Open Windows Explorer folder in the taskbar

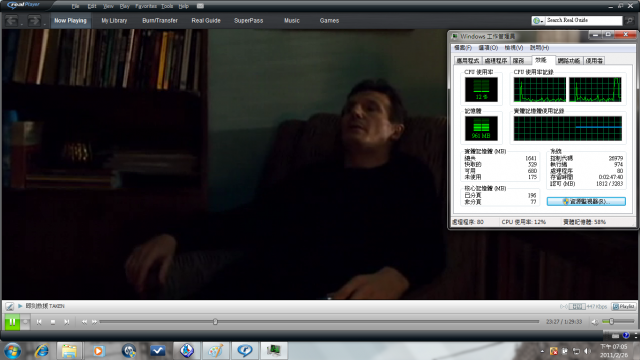[69, 351]
